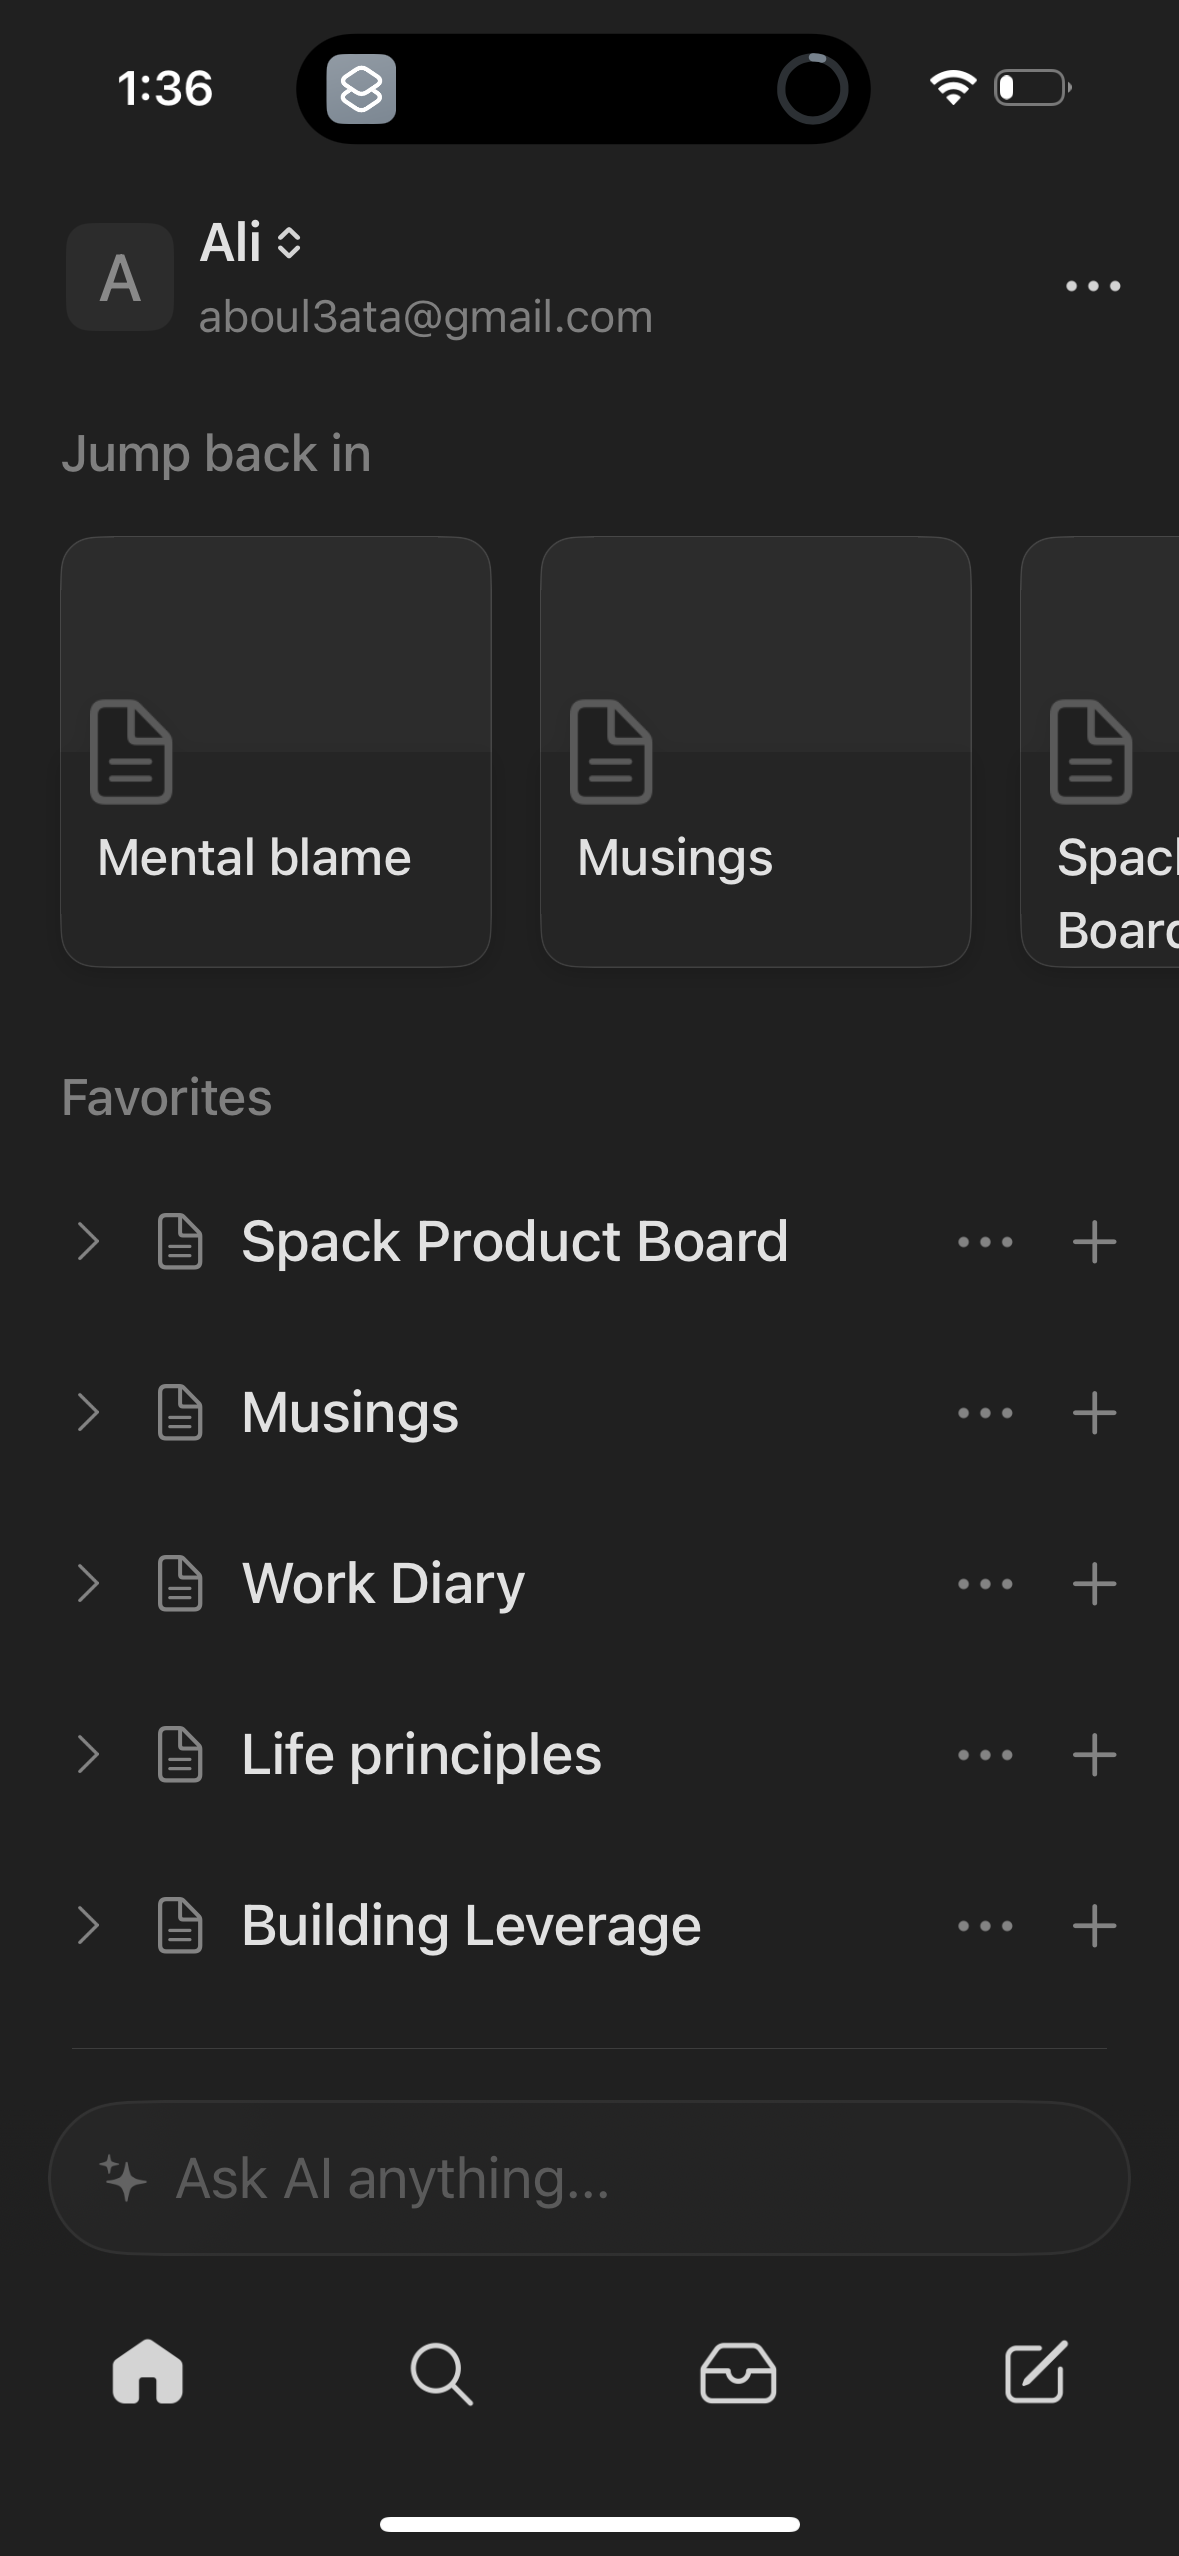Tap the document icon beside Work Diary

pos(180,1582)
